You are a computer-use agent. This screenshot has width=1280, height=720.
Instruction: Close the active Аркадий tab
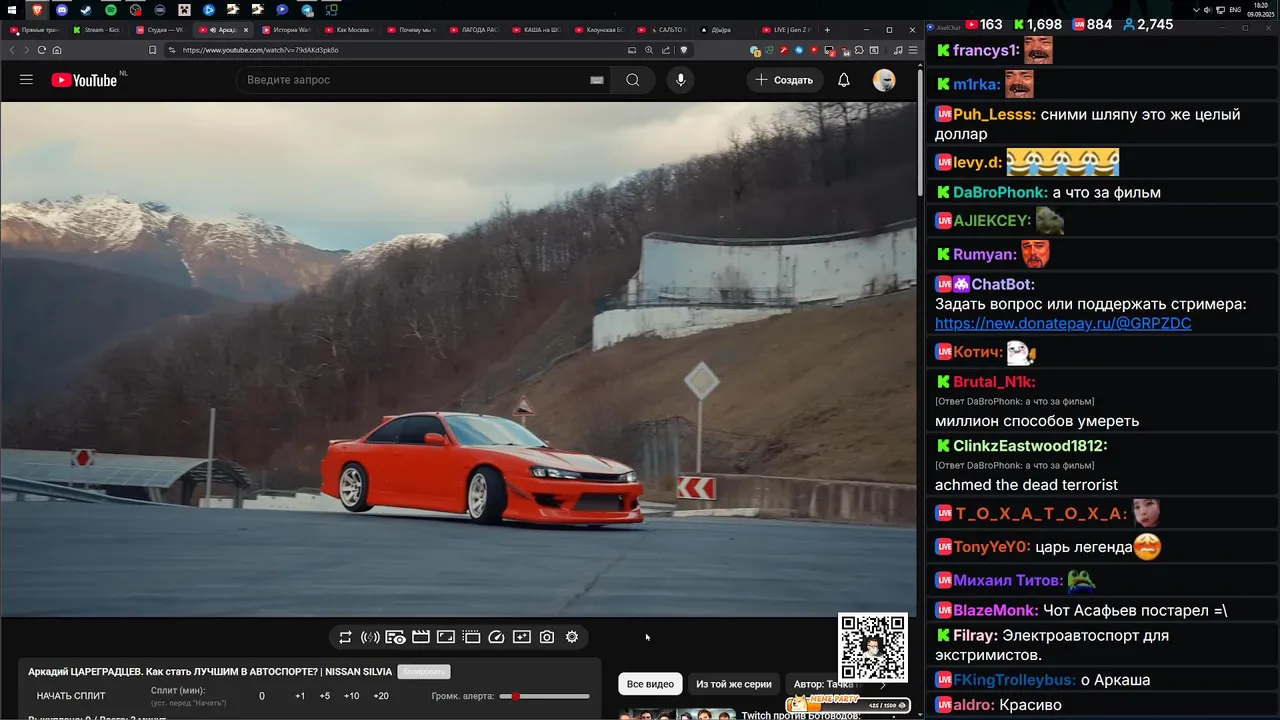click(246, 30)
